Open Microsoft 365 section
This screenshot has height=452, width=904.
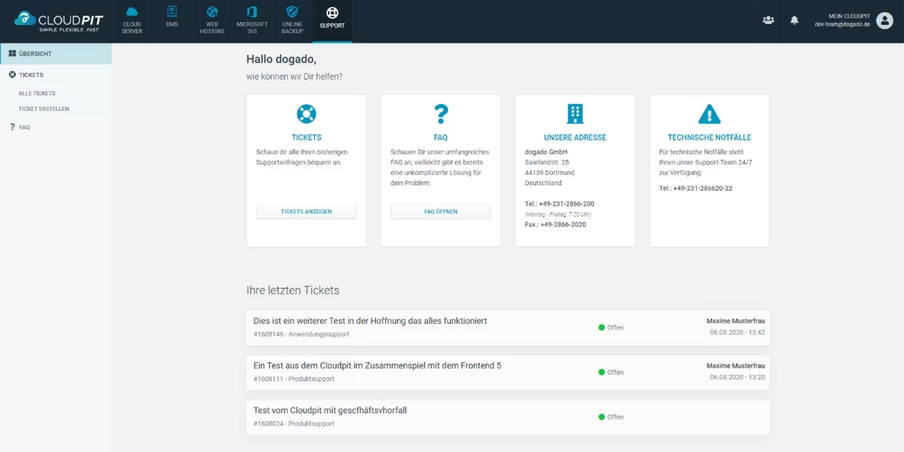pos(252,20)
